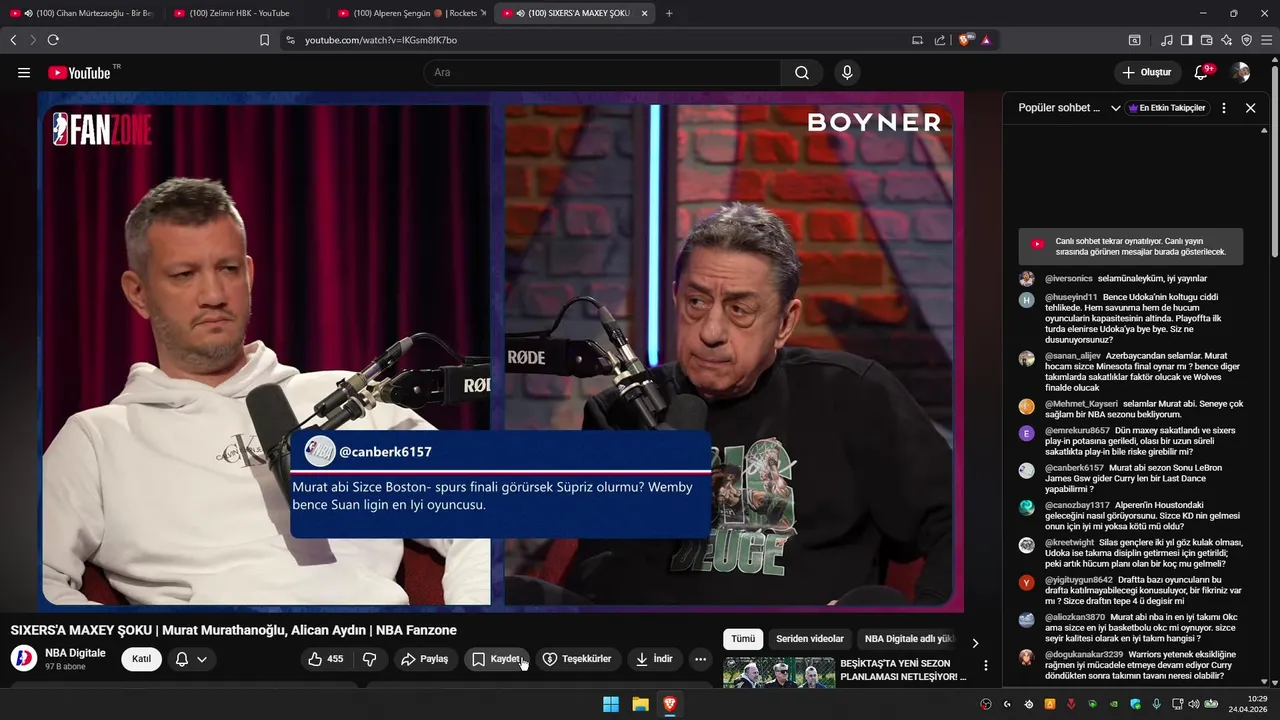The height and width of the screenshot is (720, 1280).
Task: Click the Brave Shields lion icon
Action: click(964, 40)
